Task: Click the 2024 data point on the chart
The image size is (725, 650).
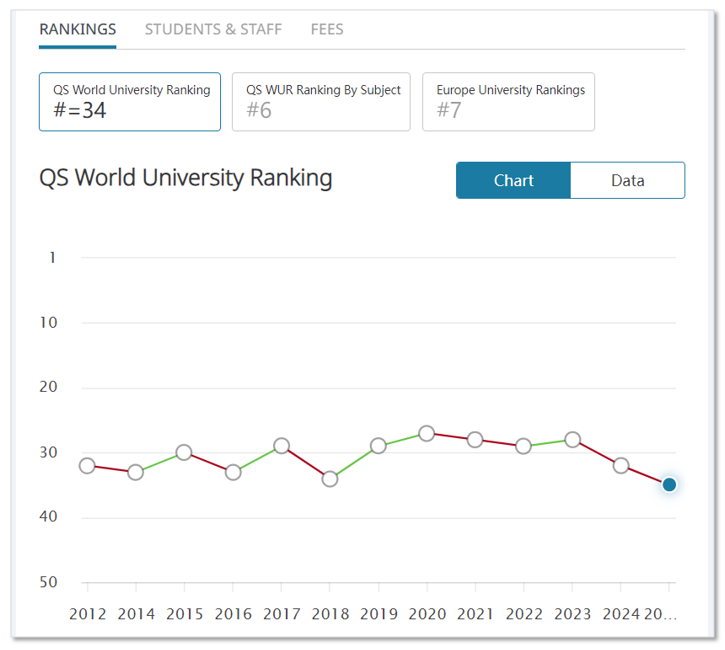Action: (621, 466)
